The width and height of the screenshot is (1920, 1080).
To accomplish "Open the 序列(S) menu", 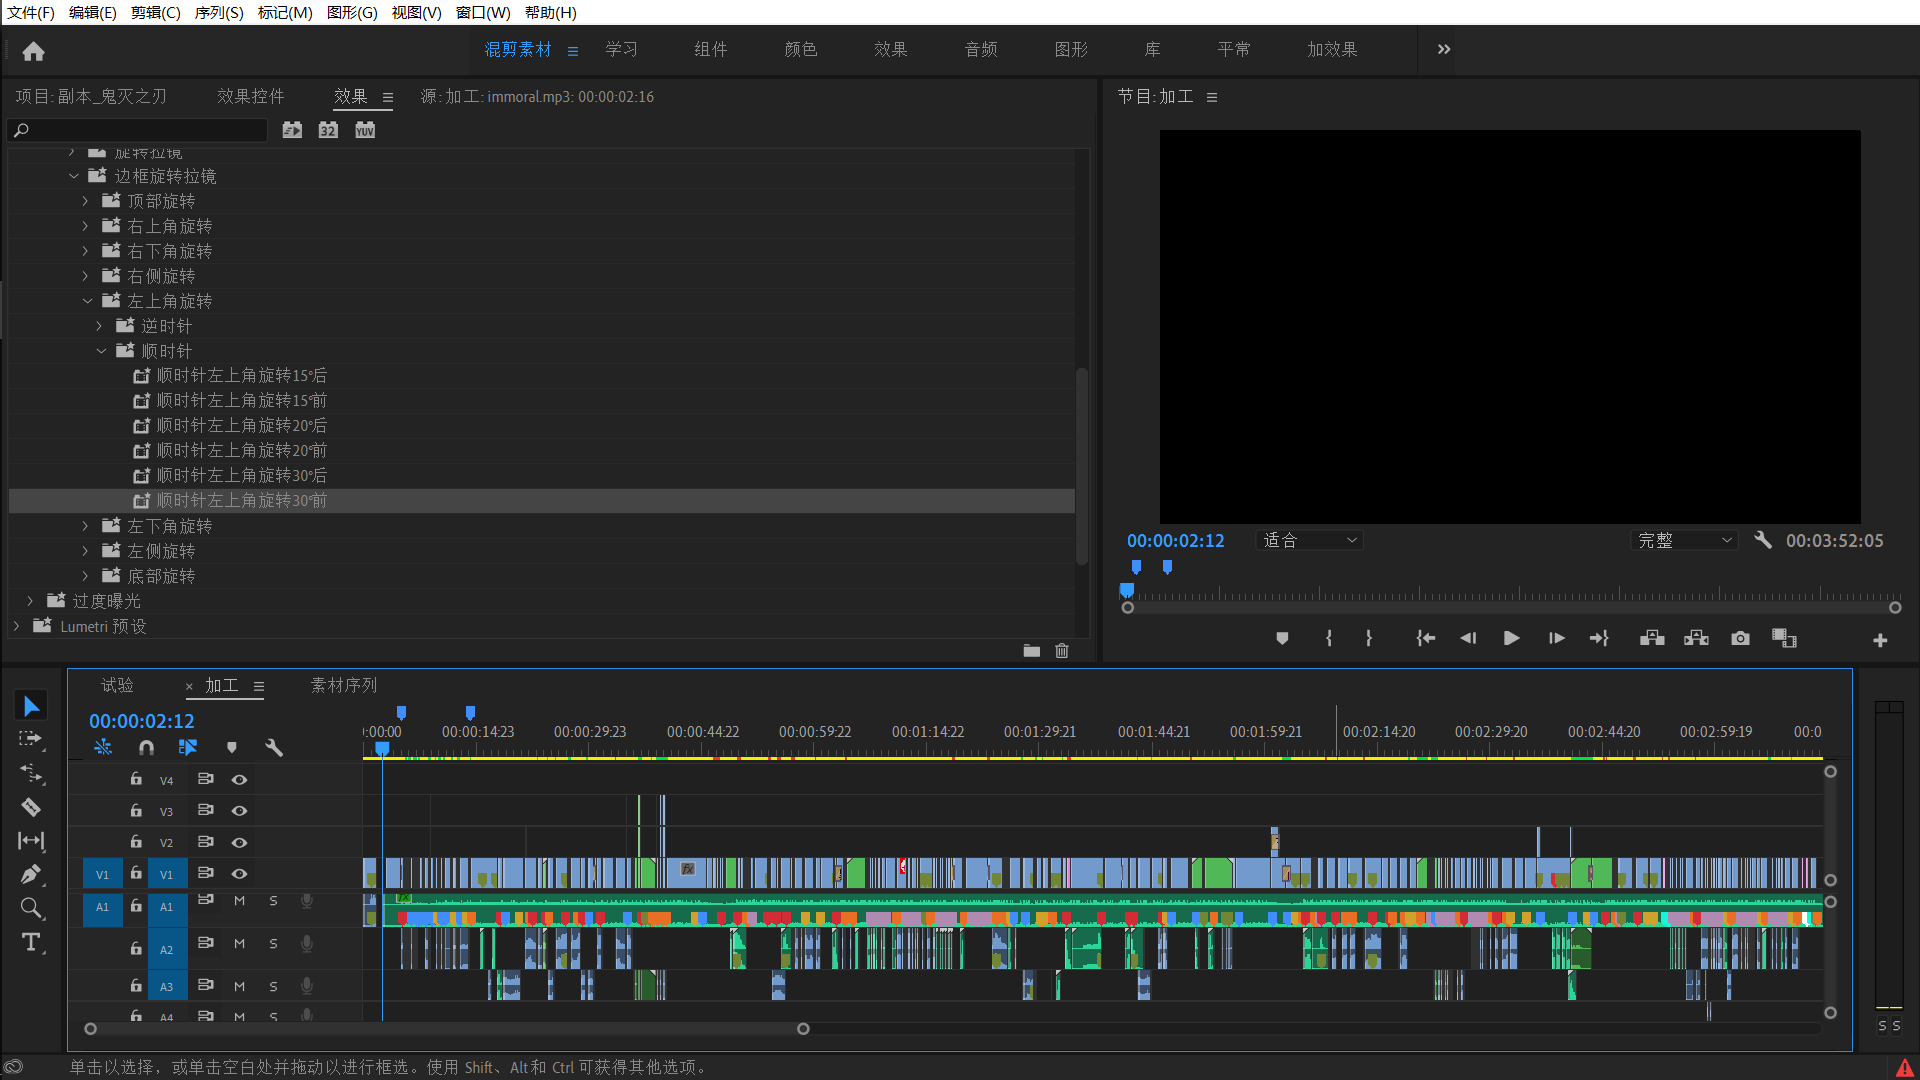I will coord(219,12).
